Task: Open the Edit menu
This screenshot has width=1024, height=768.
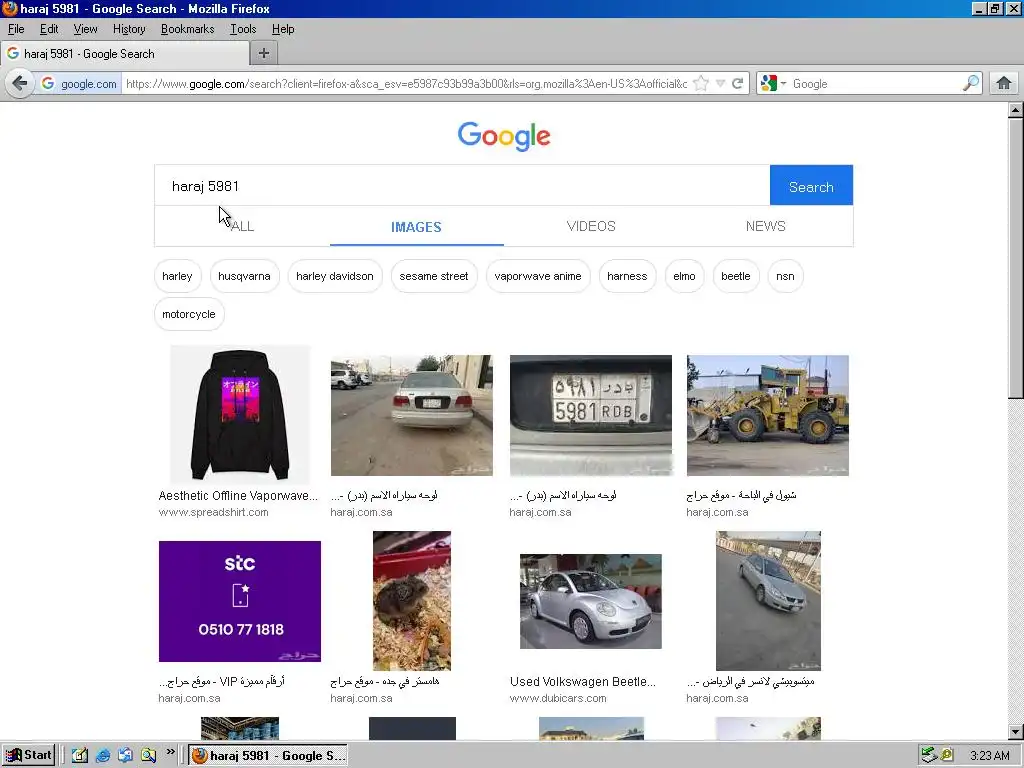Action: [49, 29]
